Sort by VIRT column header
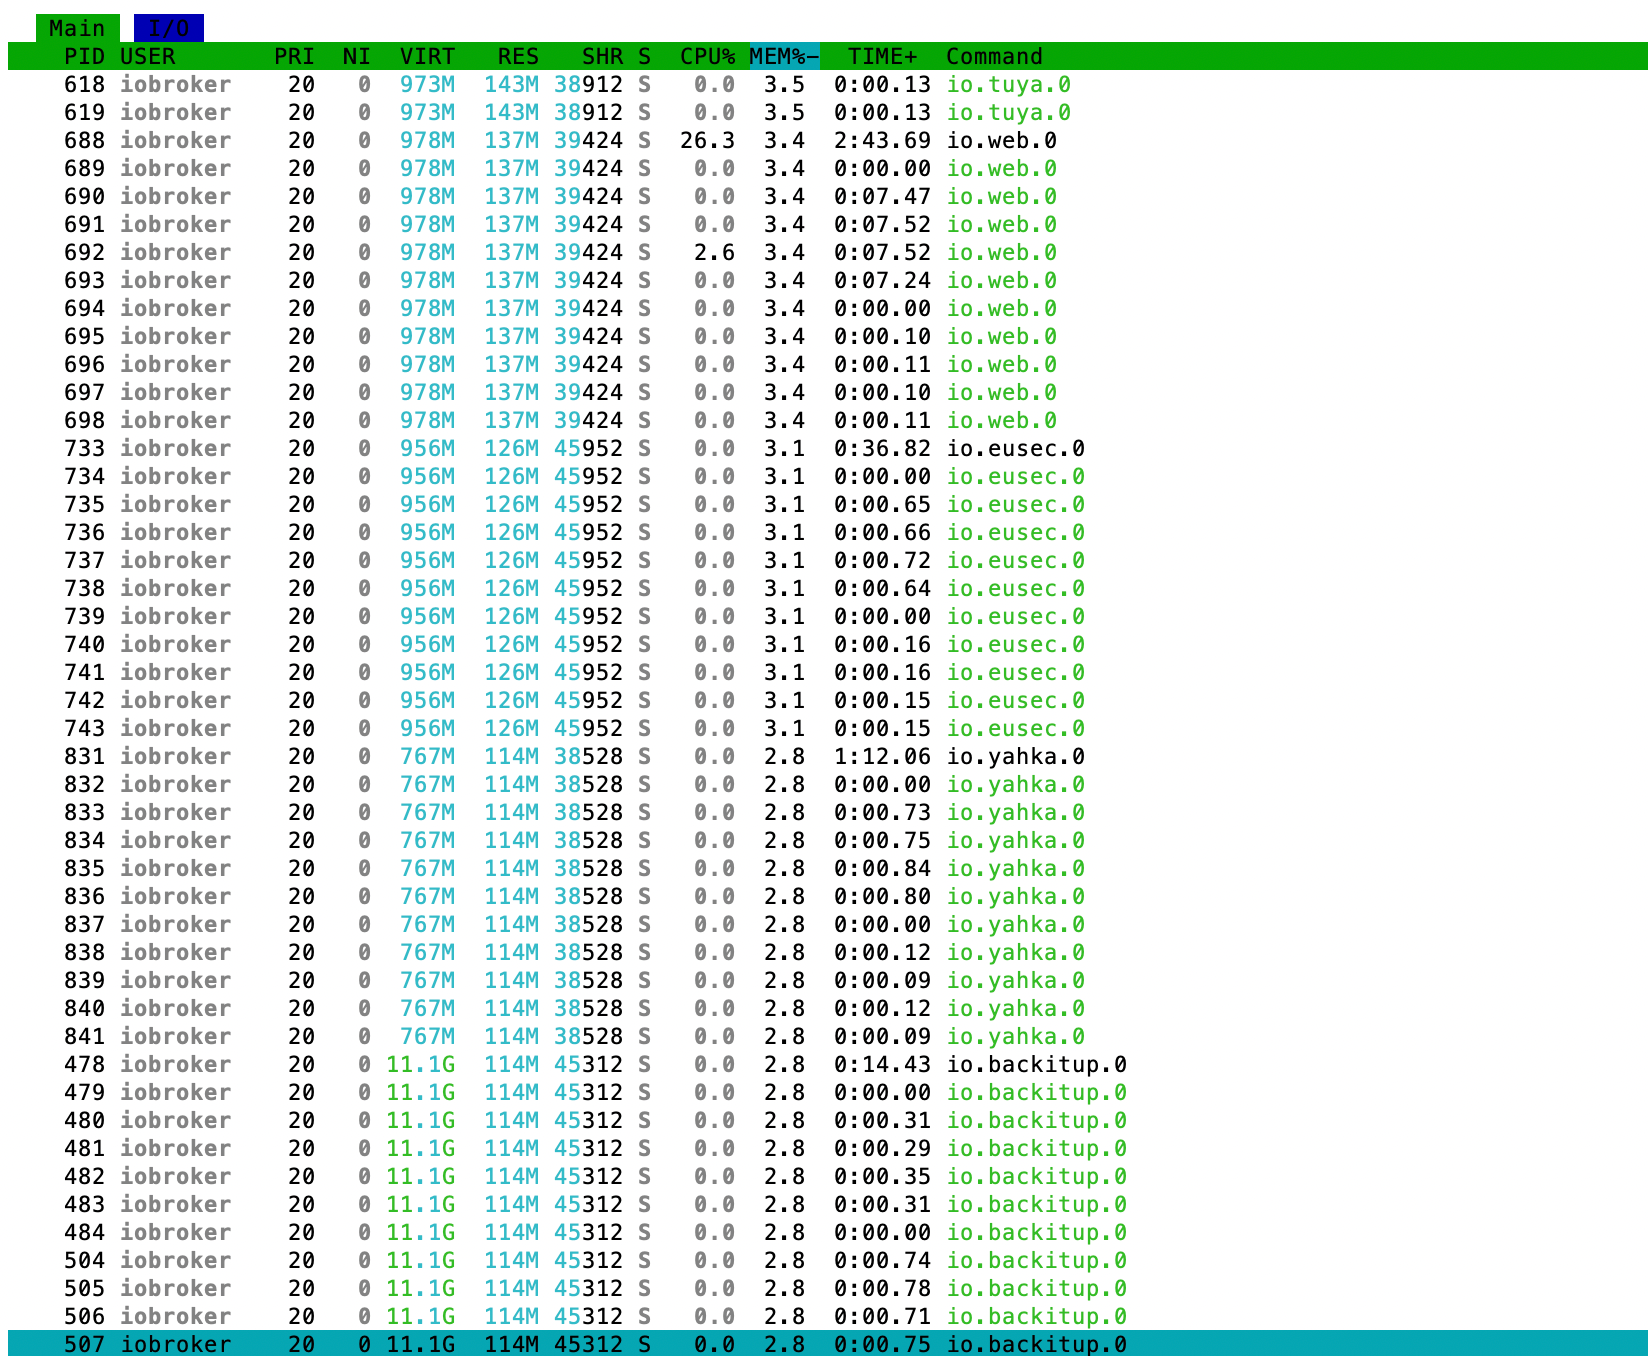1648x1356 pixels. 427,56
